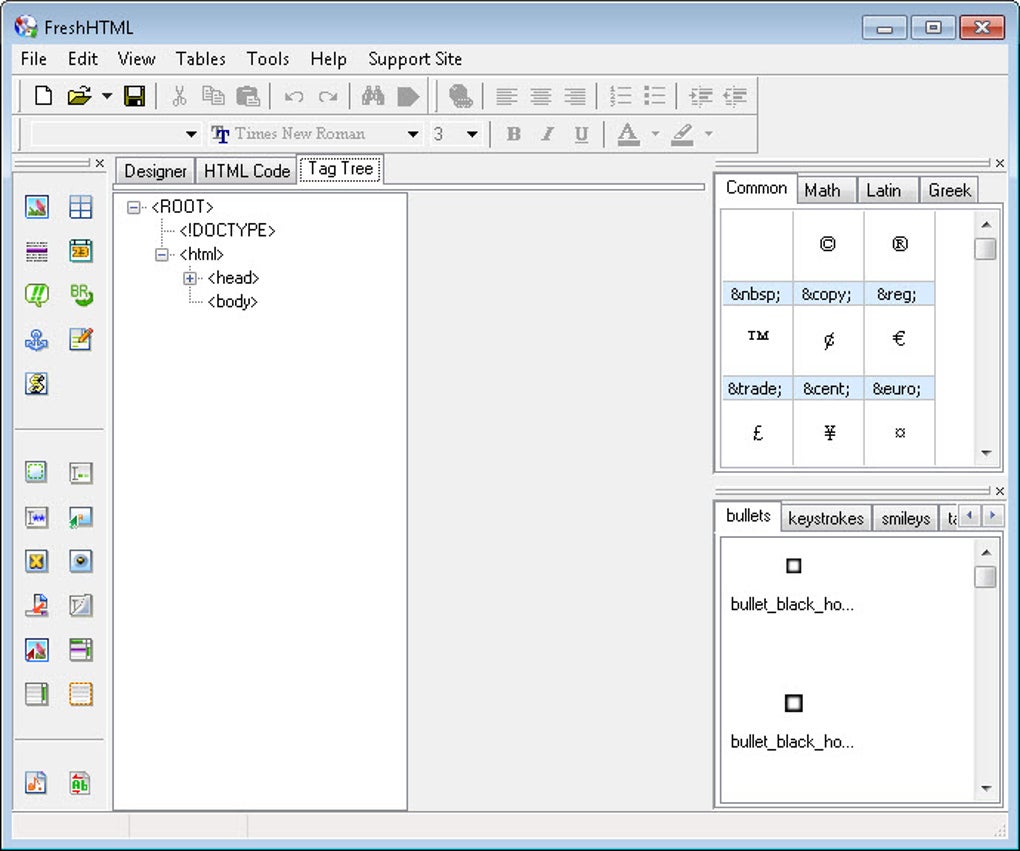Switch to the Designer tab
This screenshot has width=1020, height=851.
[x=155, y=171]
